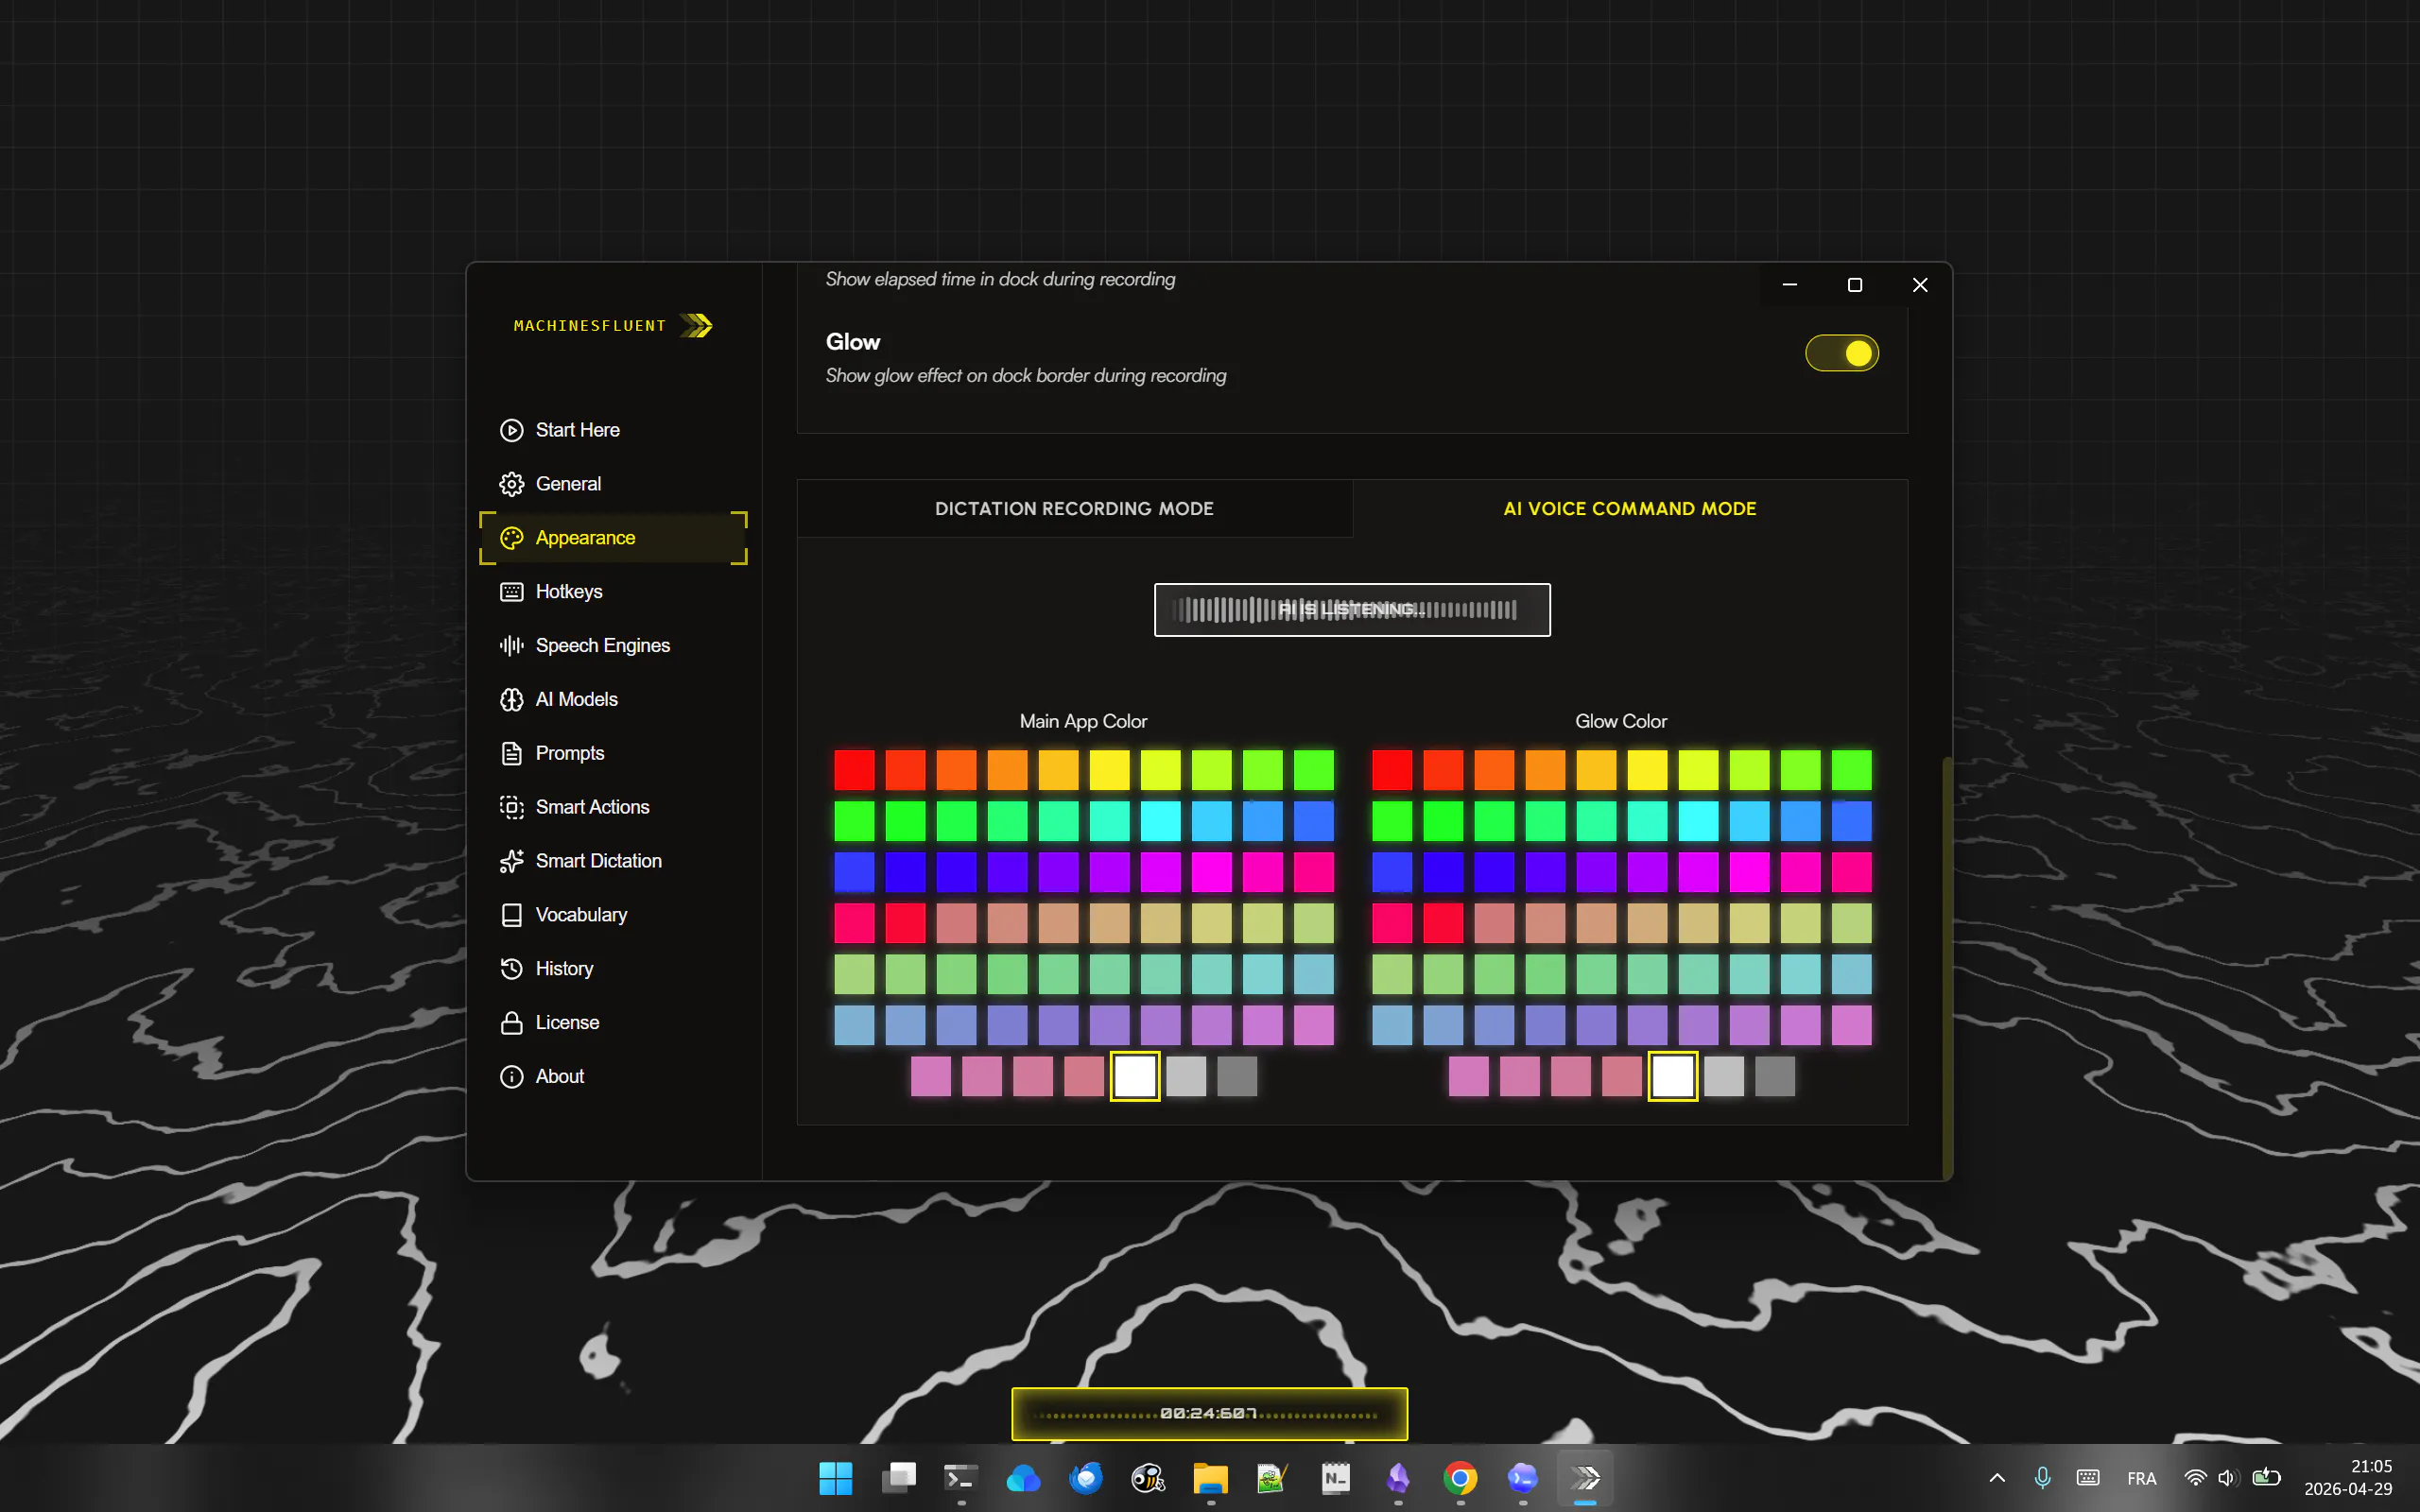Click the AI Models brain icon
Screen dimensions: 2420x1512
point(511,700)
